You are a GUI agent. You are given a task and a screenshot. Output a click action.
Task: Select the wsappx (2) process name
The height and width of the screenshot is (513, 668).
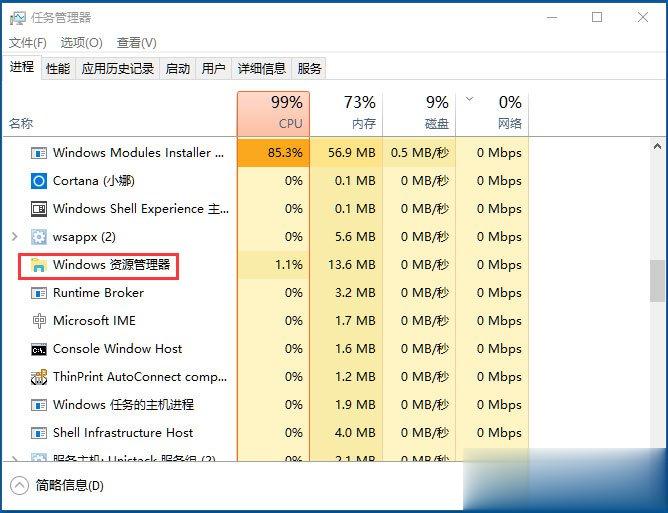[84, 237]
